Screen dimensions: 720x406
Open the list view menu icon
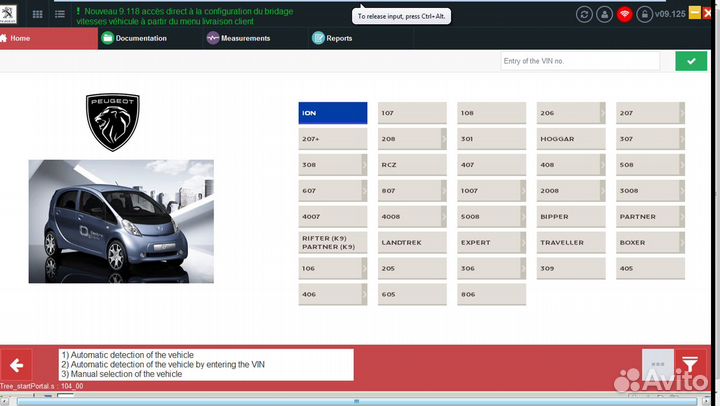[60, 14]
